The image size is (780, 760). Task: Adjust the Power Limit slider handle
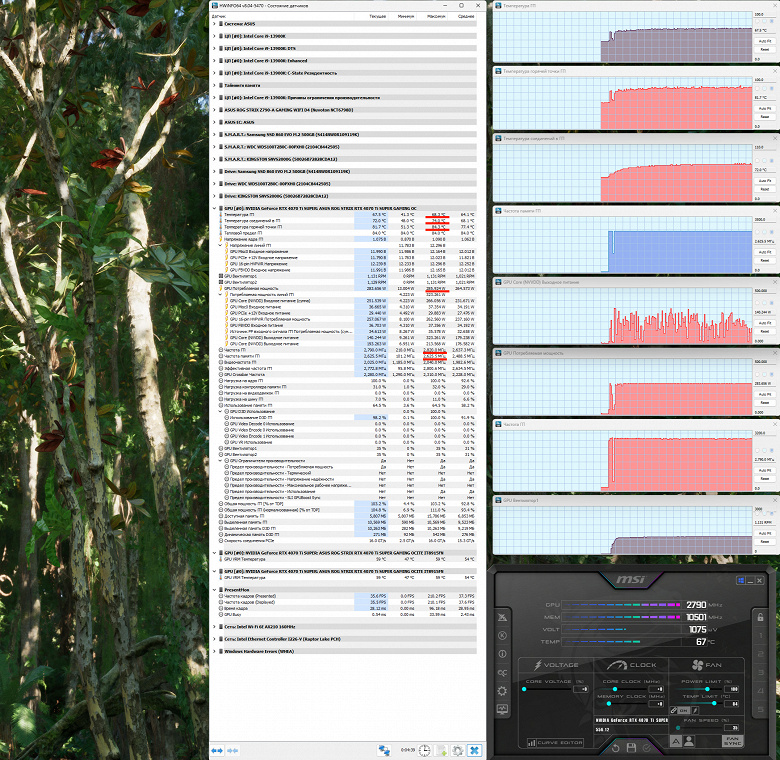pos(707,689)
